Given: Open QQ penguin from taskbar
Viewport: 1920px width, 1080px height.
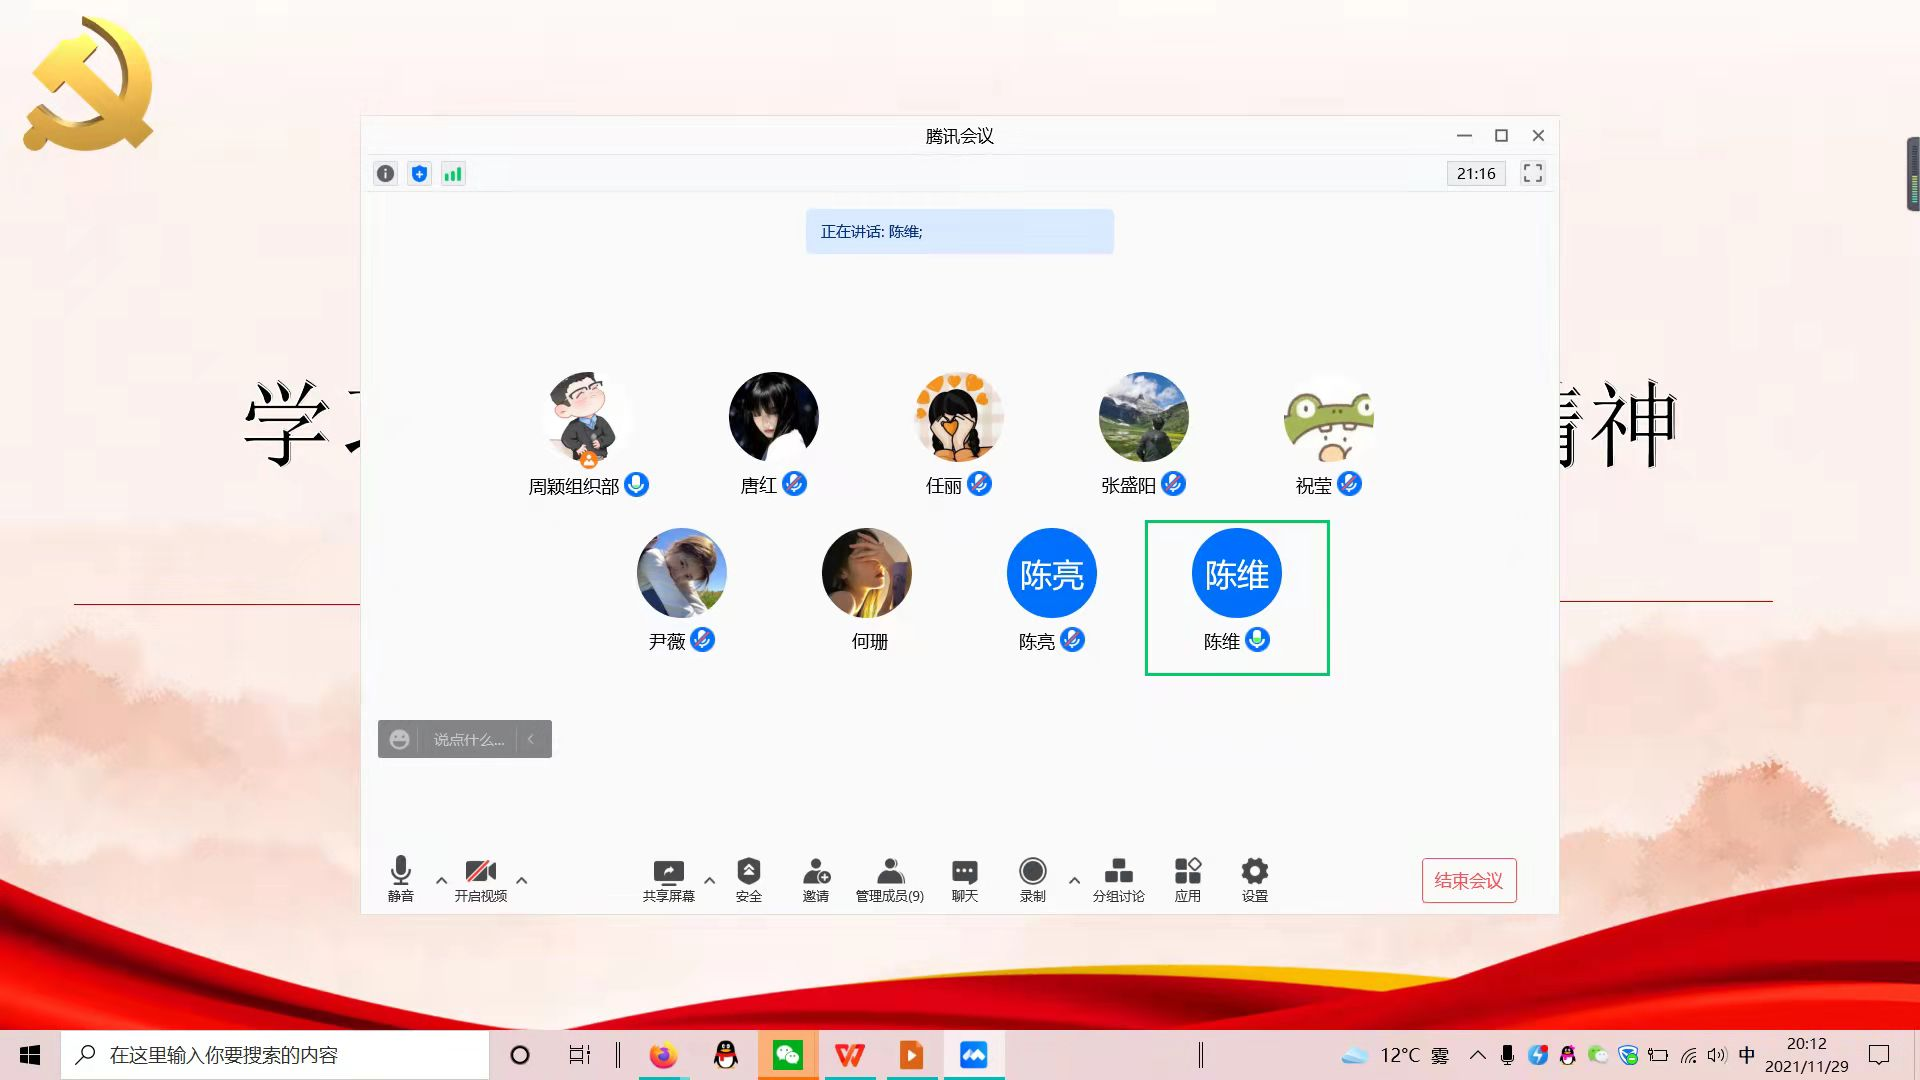Looking at the screenshot, I should pyautogui.click(x=726, y=1055).
